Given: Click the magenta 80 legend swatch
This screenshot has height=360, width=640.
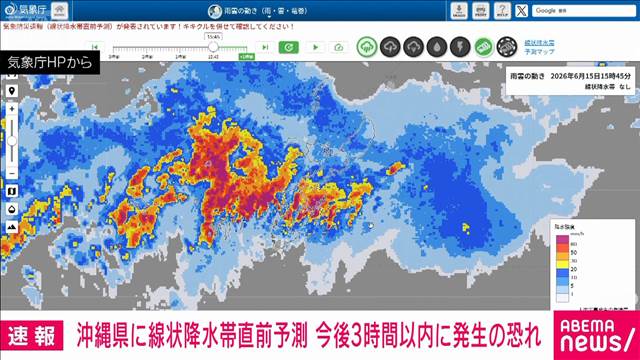Looking at the screenshot, I should (x=562, y=240).
